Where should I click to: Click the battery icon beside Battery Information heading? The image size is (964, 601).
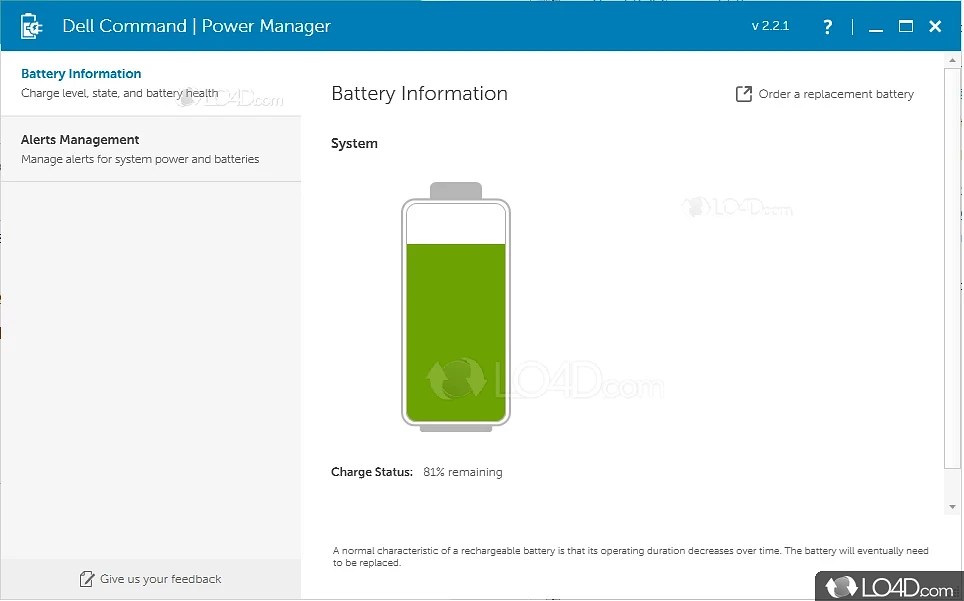[30, 25]
